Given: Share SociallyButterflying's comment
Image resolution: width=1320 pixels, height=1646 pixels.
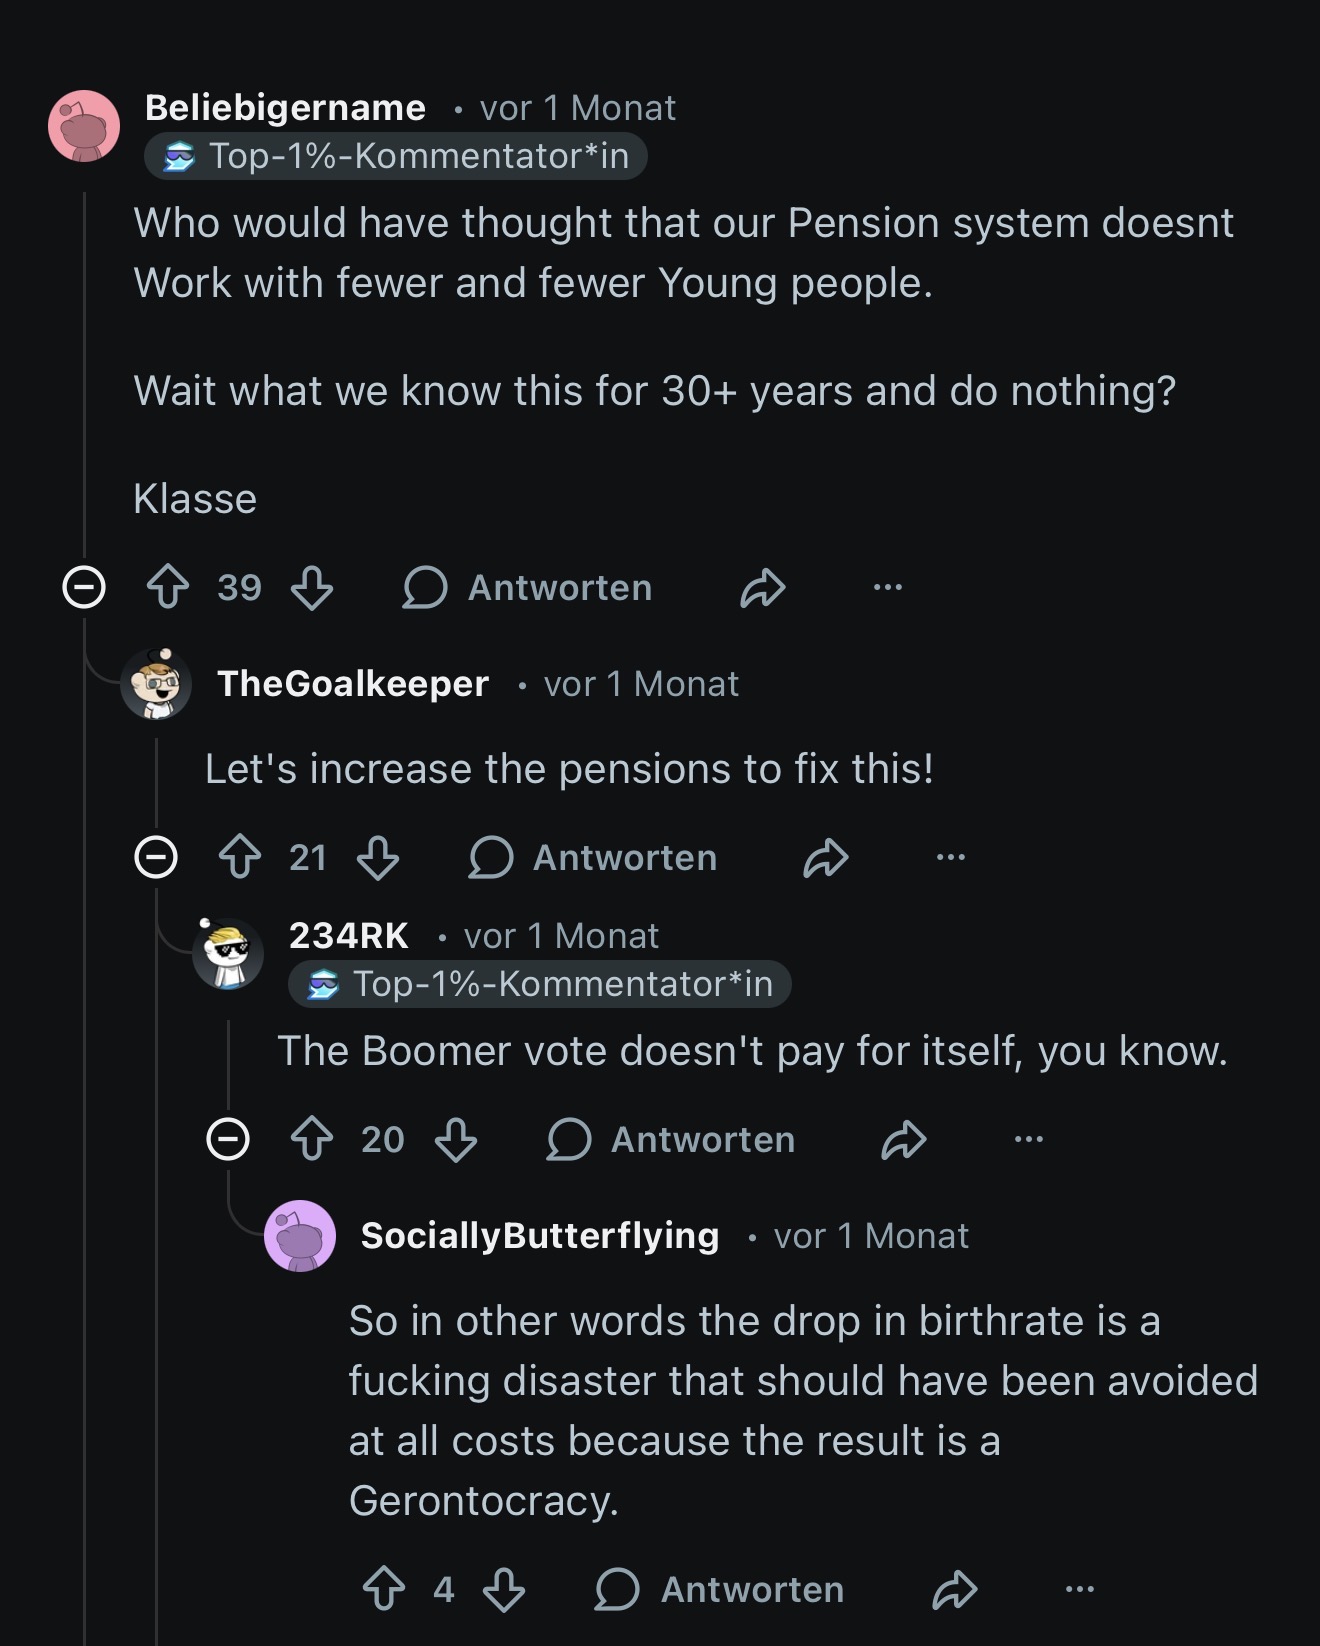Looking at the screenshot, I should click(955, 1590).
